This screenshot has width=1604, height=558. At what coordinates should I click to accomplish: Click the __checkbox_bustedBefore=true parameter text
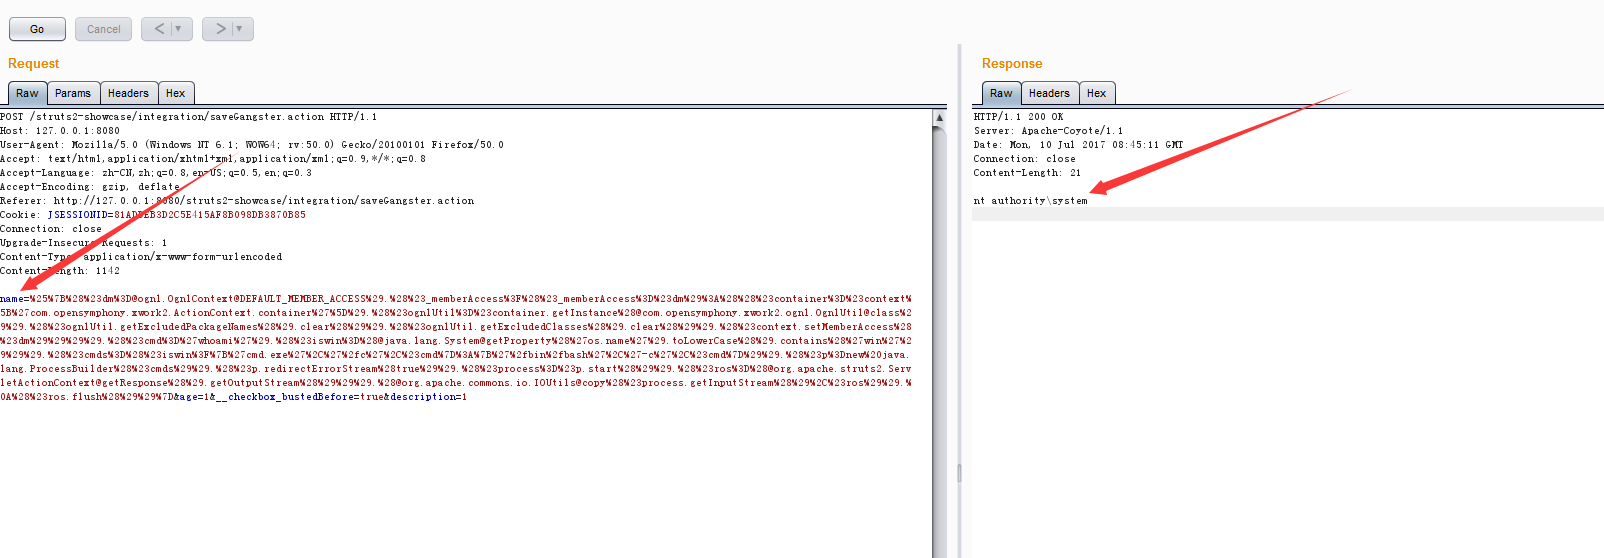click(300, 397)
